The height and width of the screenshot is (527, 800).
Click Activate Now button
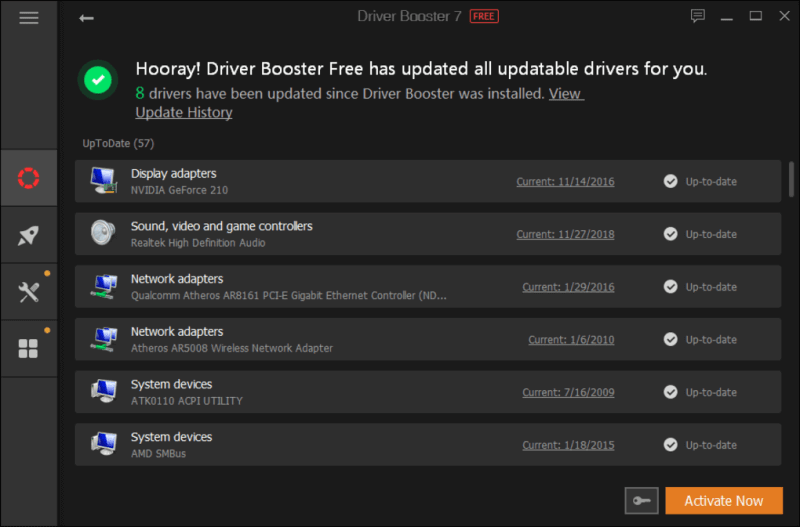click(724, 500)
